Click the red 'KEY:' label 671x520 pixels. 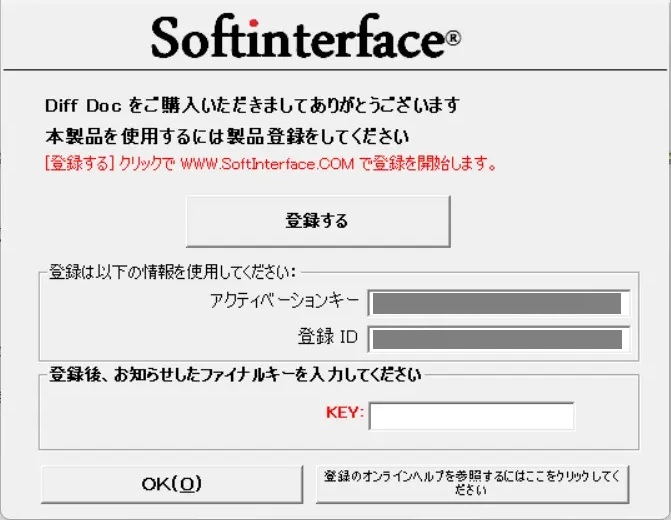coord(344,413)
